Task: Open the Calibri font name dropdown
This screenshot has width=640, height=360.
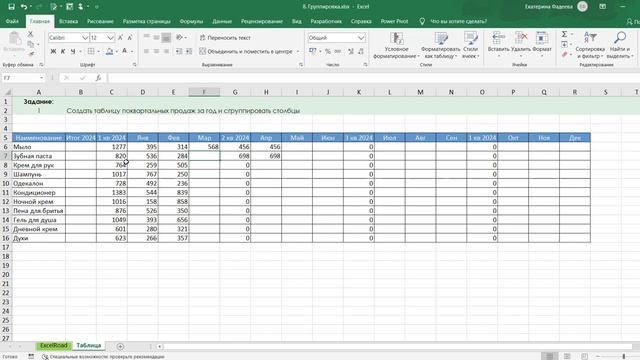Action: pyautogui.click(x=85, y=38)
